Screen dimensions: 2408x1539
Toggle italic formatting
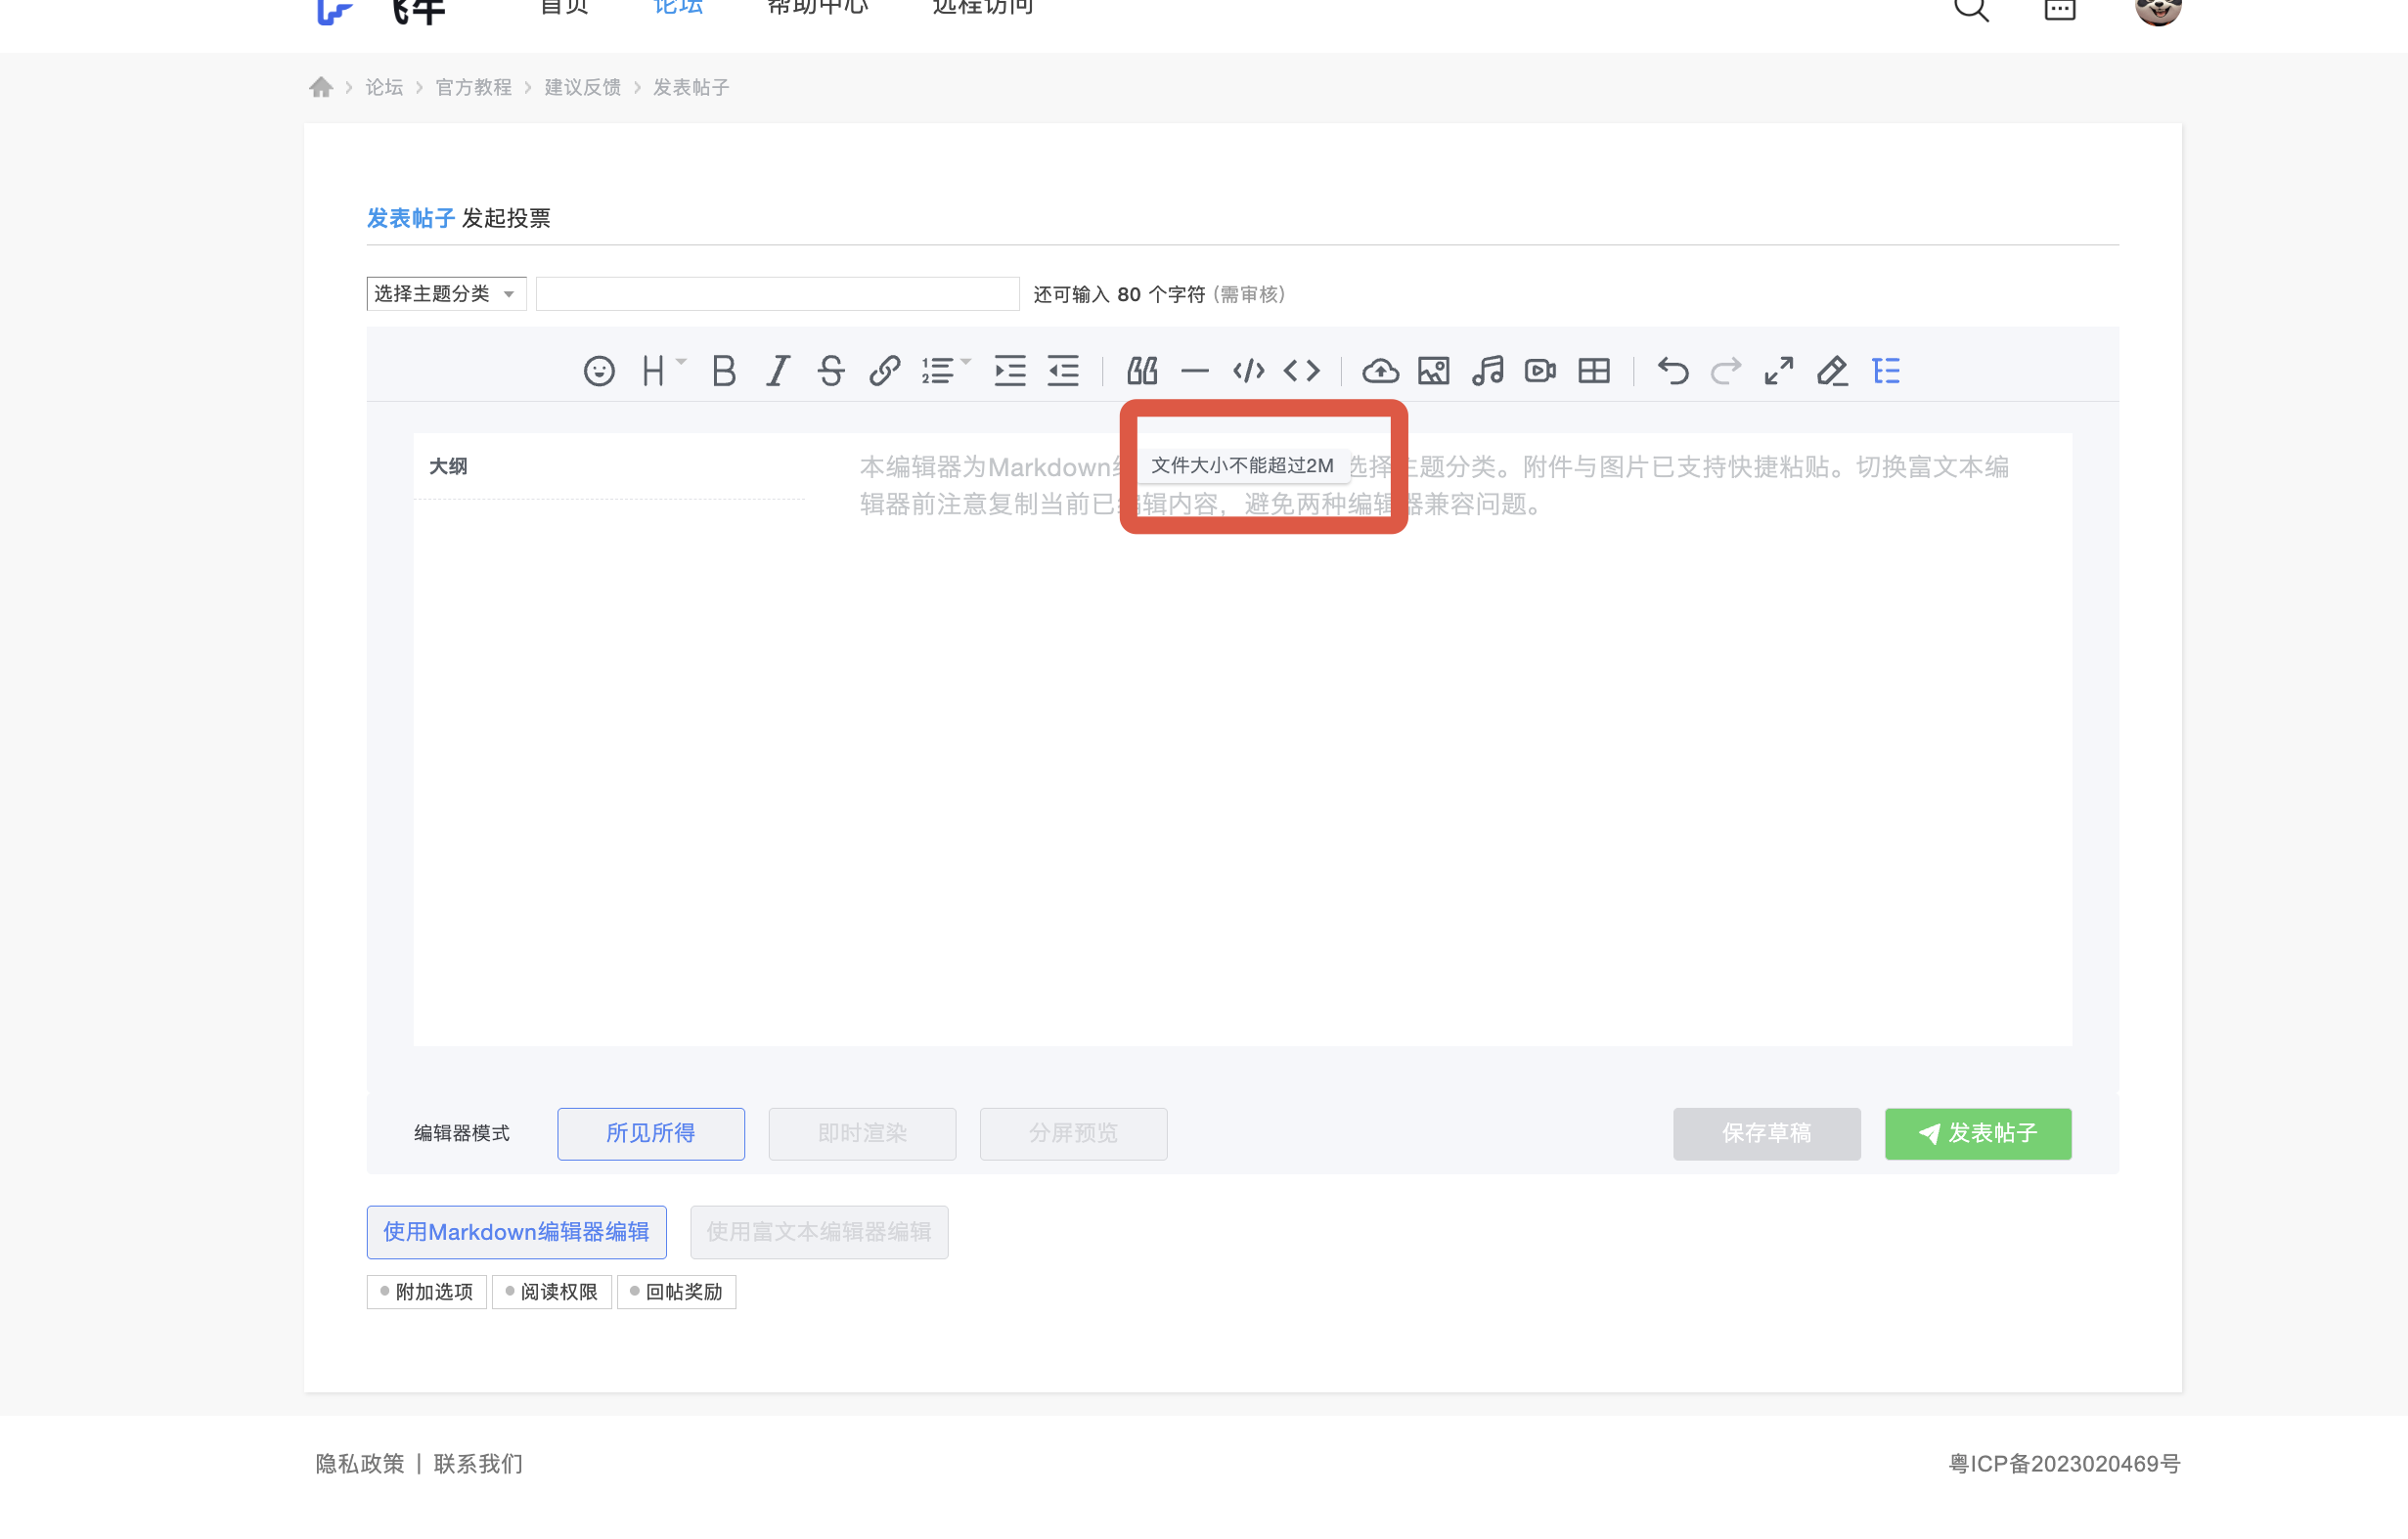click(x=778, y=371)
